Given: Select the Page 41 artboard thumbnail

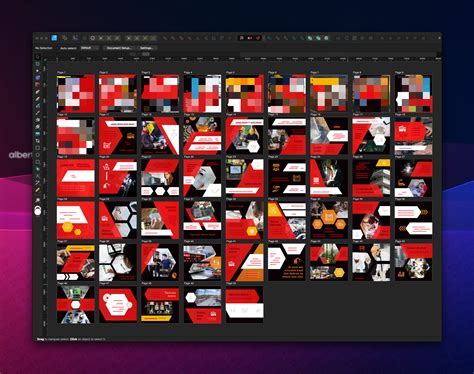Looking at the screenshot, I should click(245, 263).
